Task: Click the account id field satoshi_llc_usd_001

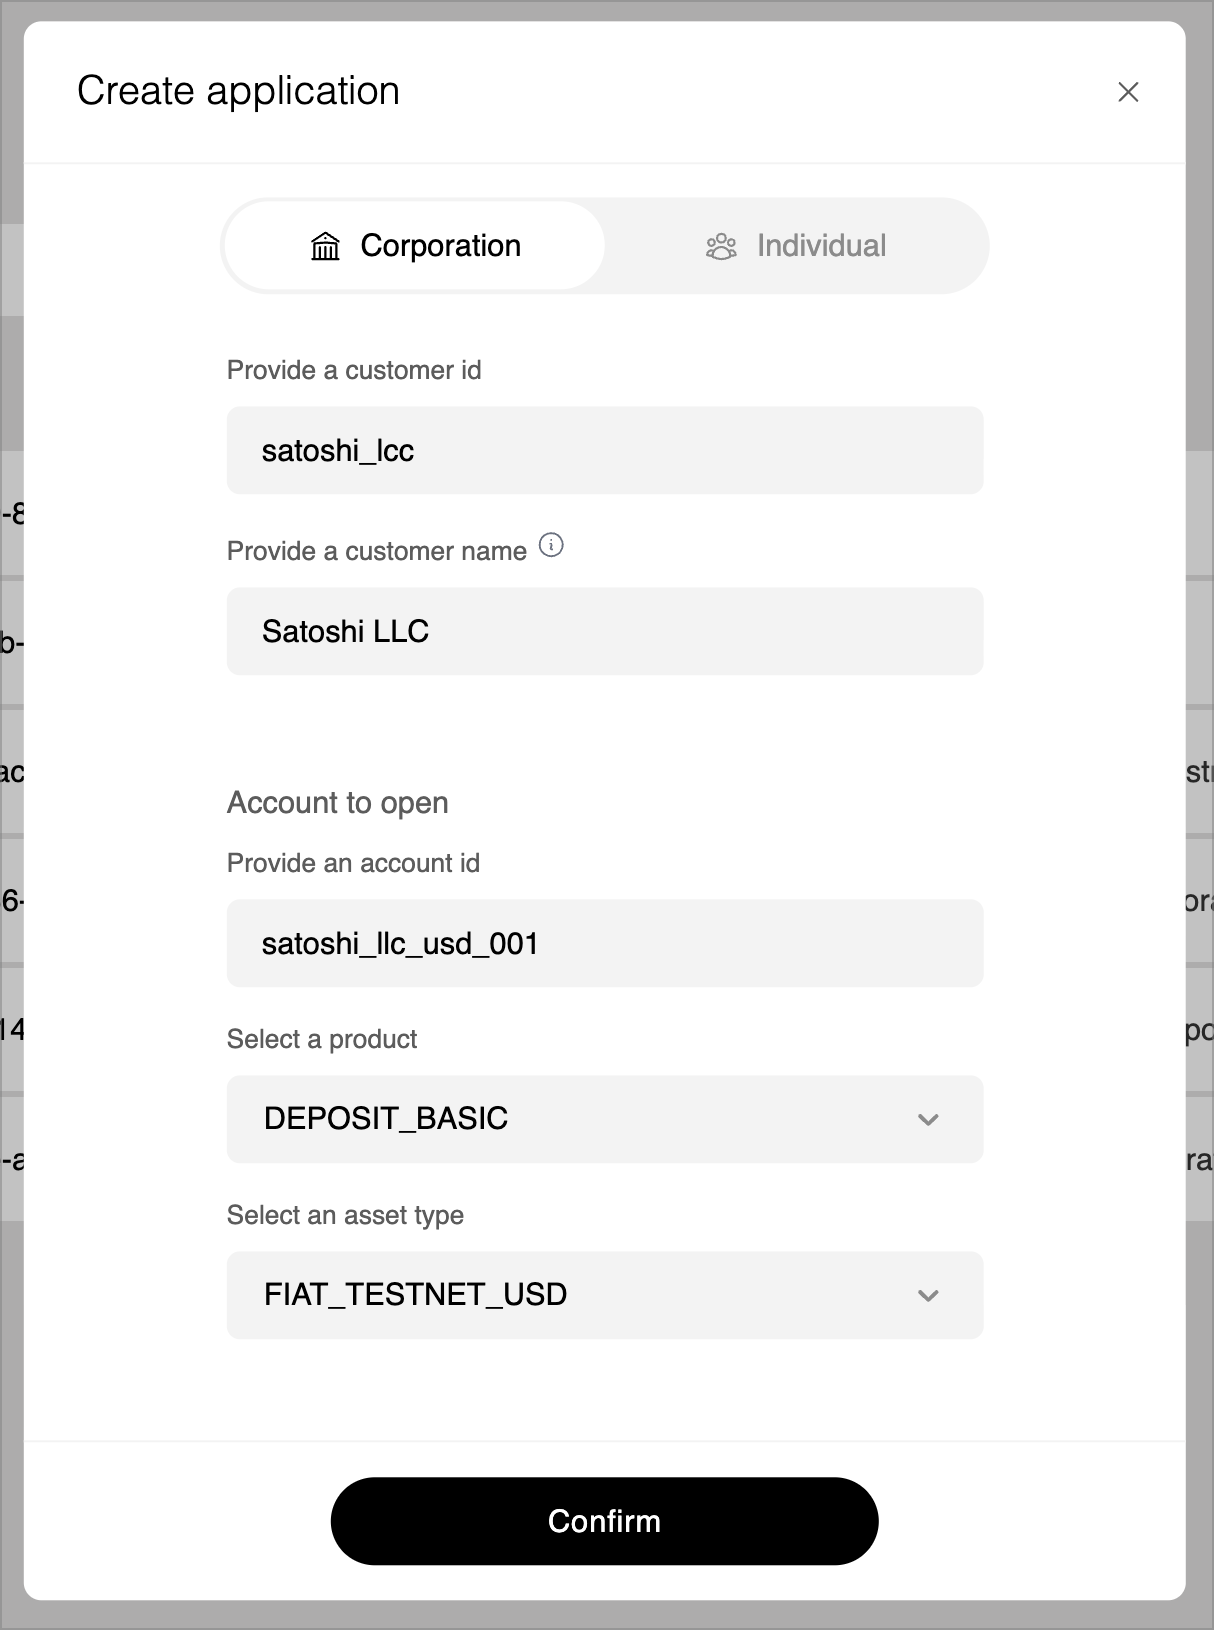Action: [x=605, y=943]
